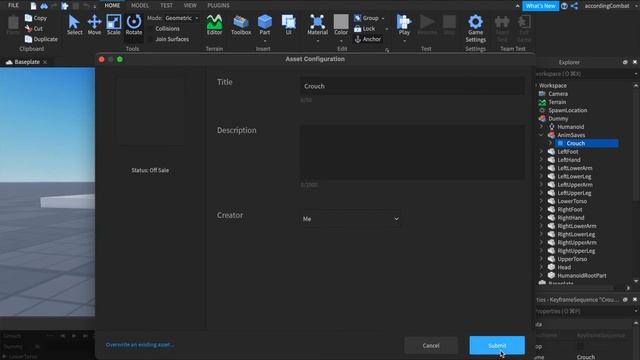Click the Cut clipboard button
The height and width of the screenshot is (360, 640).
(34, 29)
